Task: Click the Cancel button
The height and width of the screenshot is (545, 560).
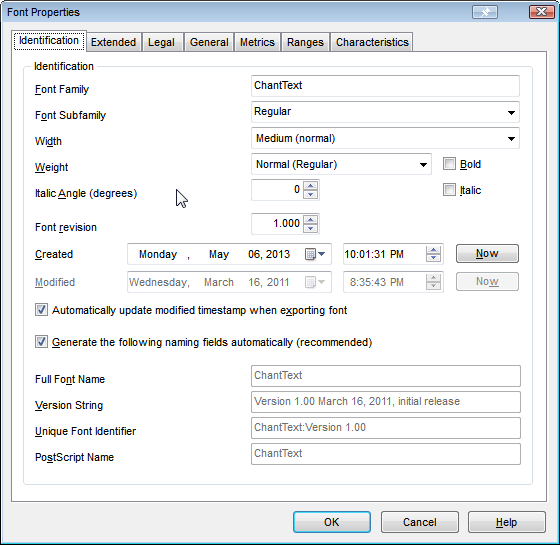Action: click(x=420, y=522)
